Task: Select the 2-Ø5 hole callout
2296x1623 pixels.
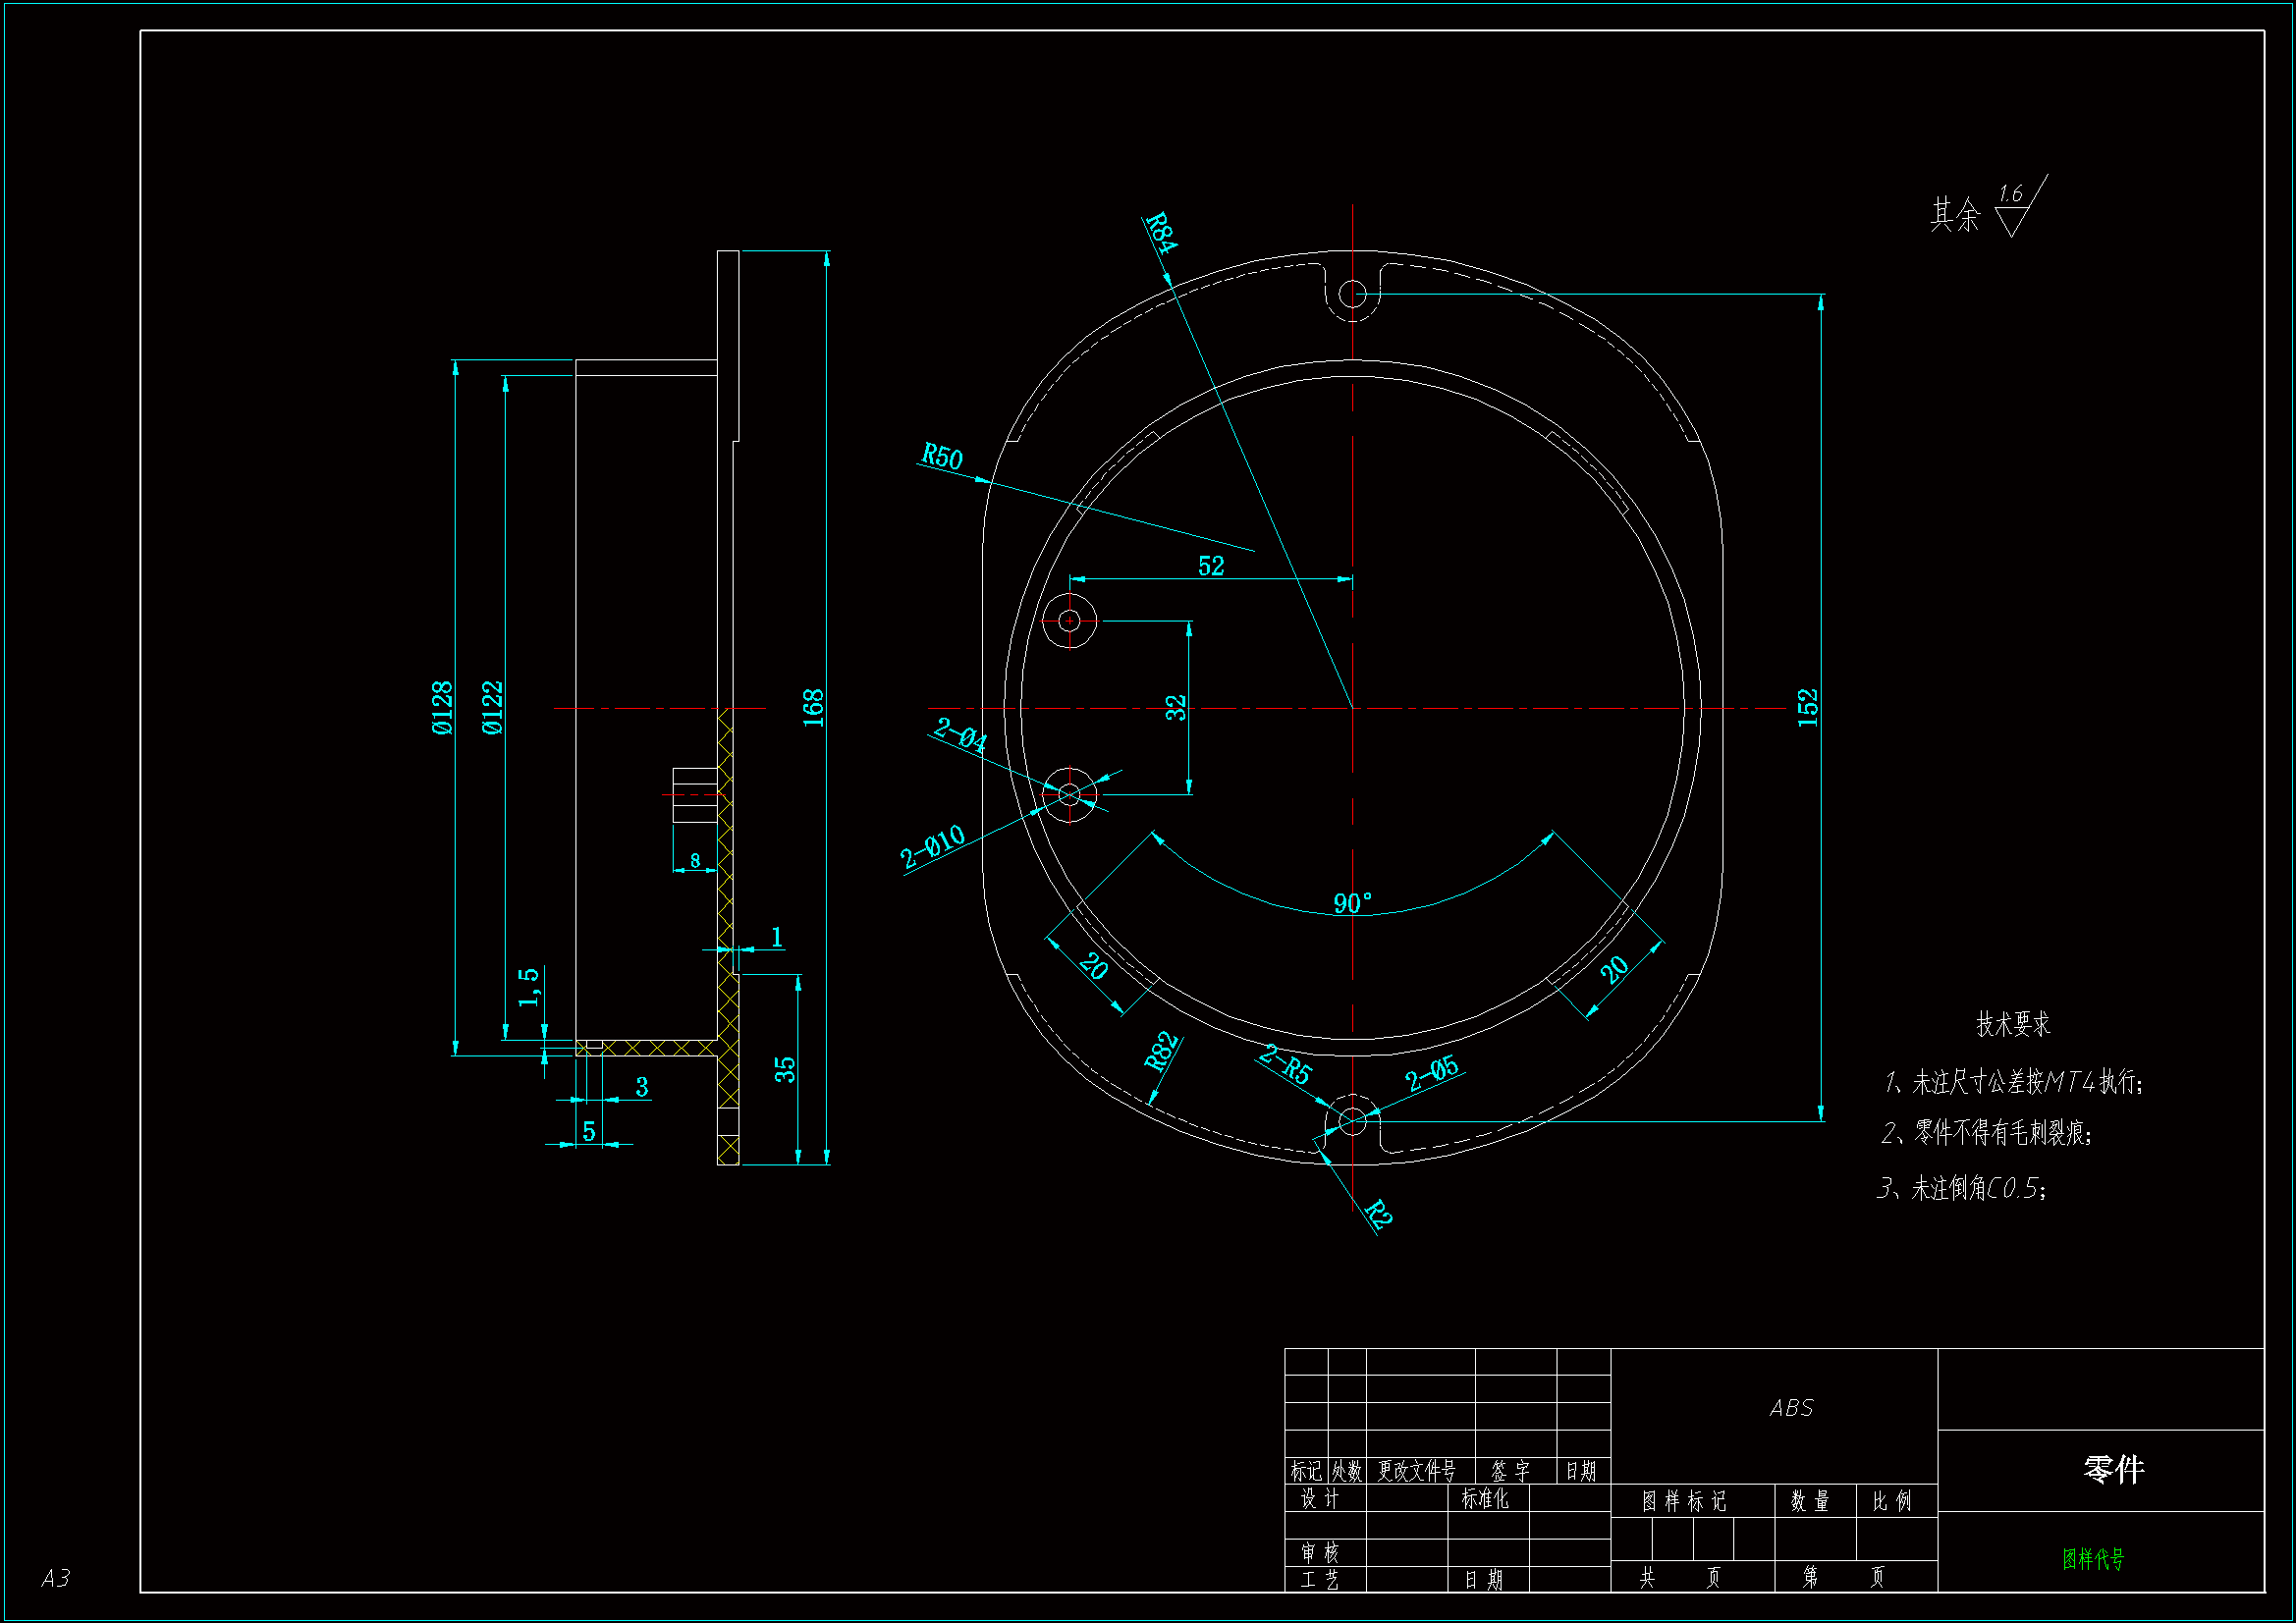Action: (1432, 1074)
